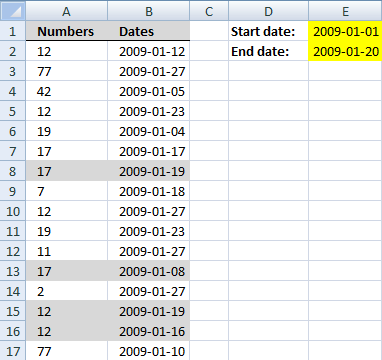The image size is (382, 360).
Task: Click cell B10 date 2009-01-27
Action: [x=149, y=211]
